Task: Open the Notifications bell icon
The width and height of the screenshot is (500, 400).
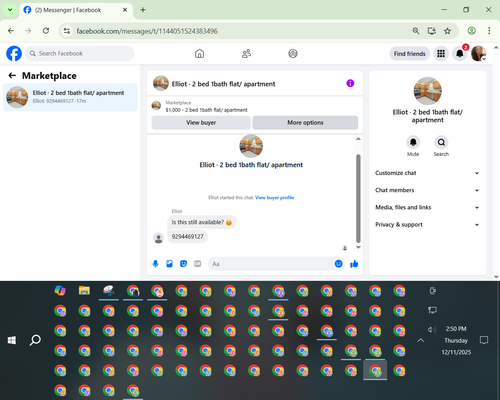Action: click(460, 53)
